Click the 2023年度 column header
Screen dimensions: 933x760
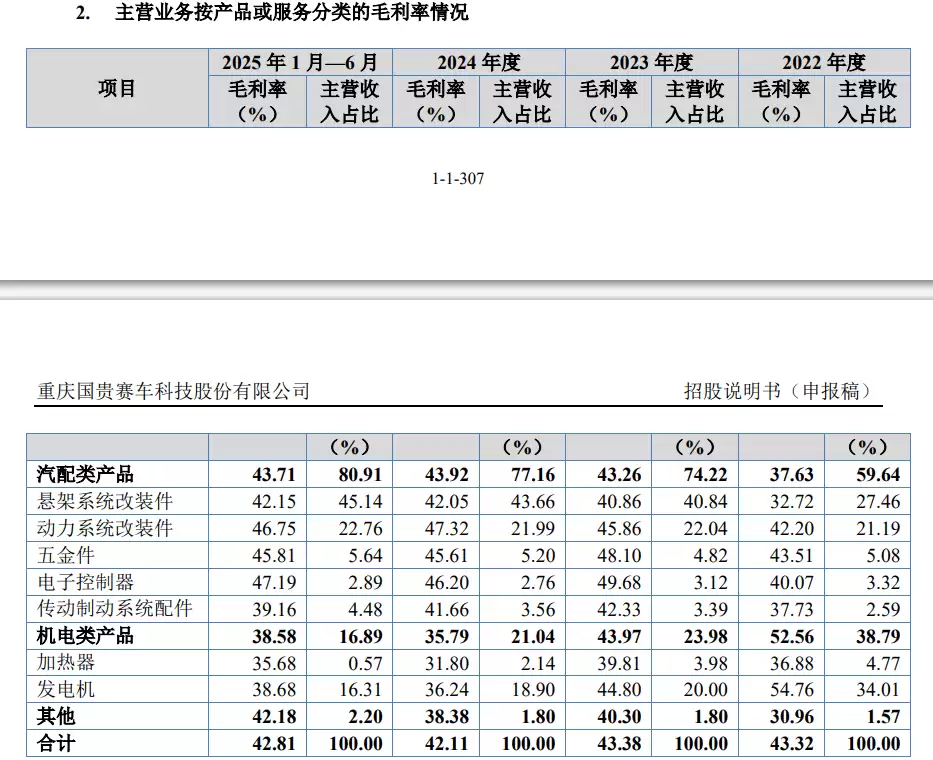(651, 62)
